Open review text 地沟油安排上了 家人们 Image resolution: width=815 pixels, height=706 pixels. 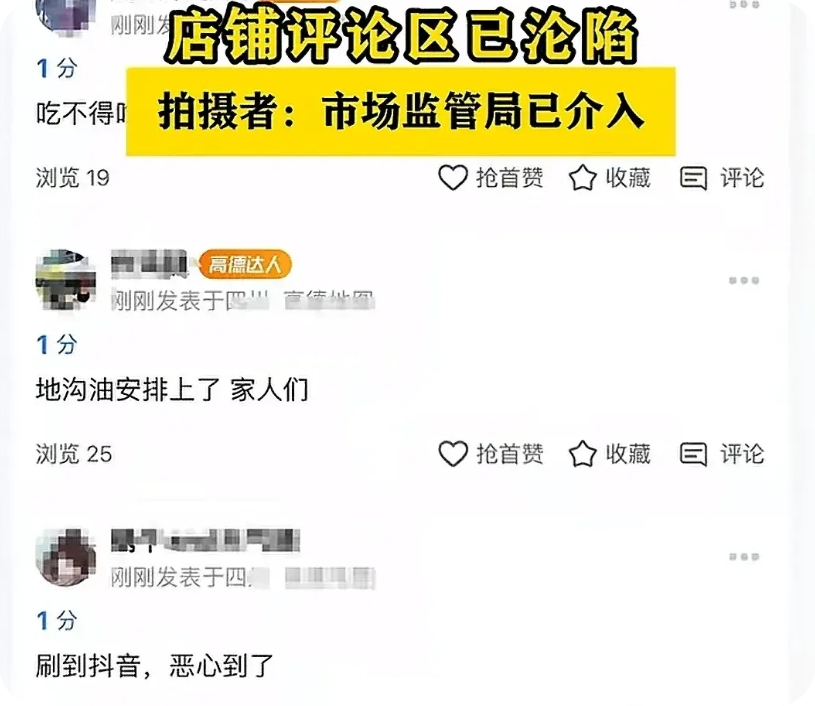point(172,390)
